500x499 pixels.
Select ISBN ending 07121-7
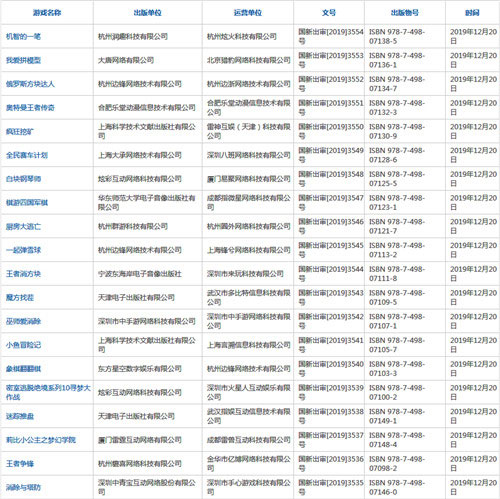click(x=397, y=226)
